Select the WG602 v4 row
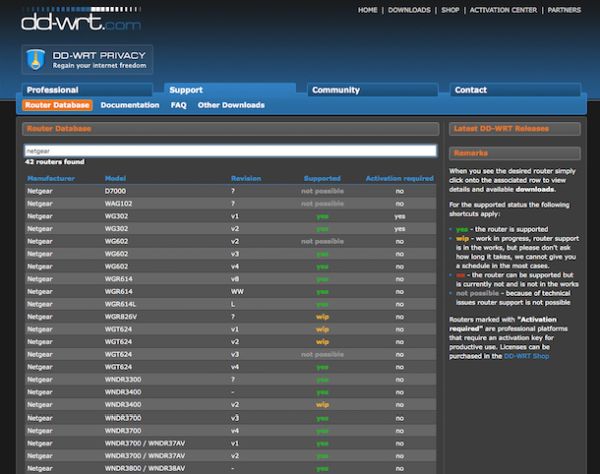The height and width of the screenshot is (474, 600). pos(230,267)
